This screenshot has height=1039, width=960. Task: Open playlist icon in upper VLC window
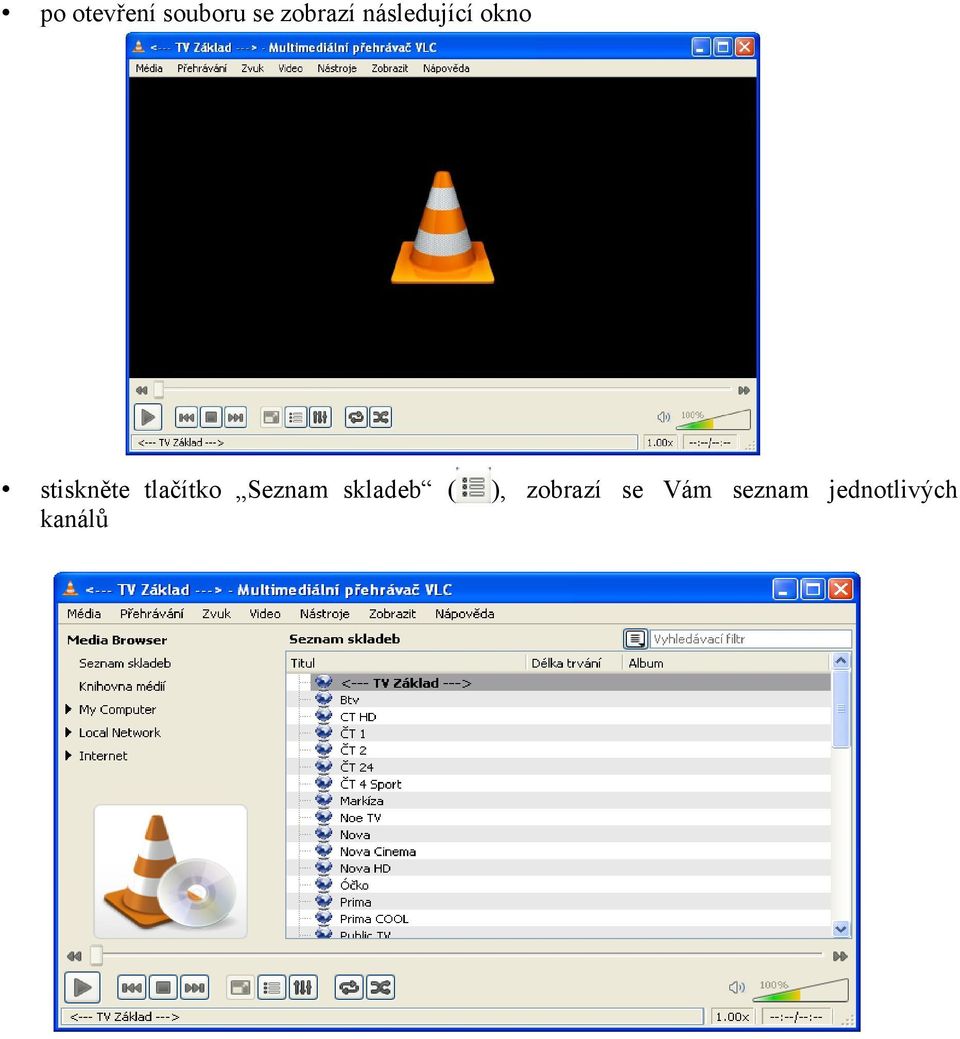coord(295,417)
